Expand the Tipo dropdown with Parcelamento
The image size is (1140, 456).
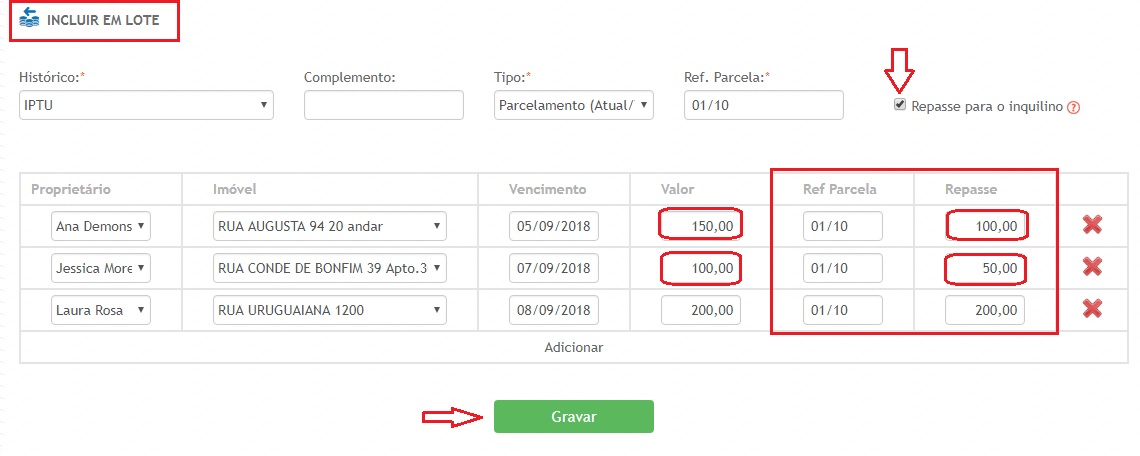coord(574,105)
